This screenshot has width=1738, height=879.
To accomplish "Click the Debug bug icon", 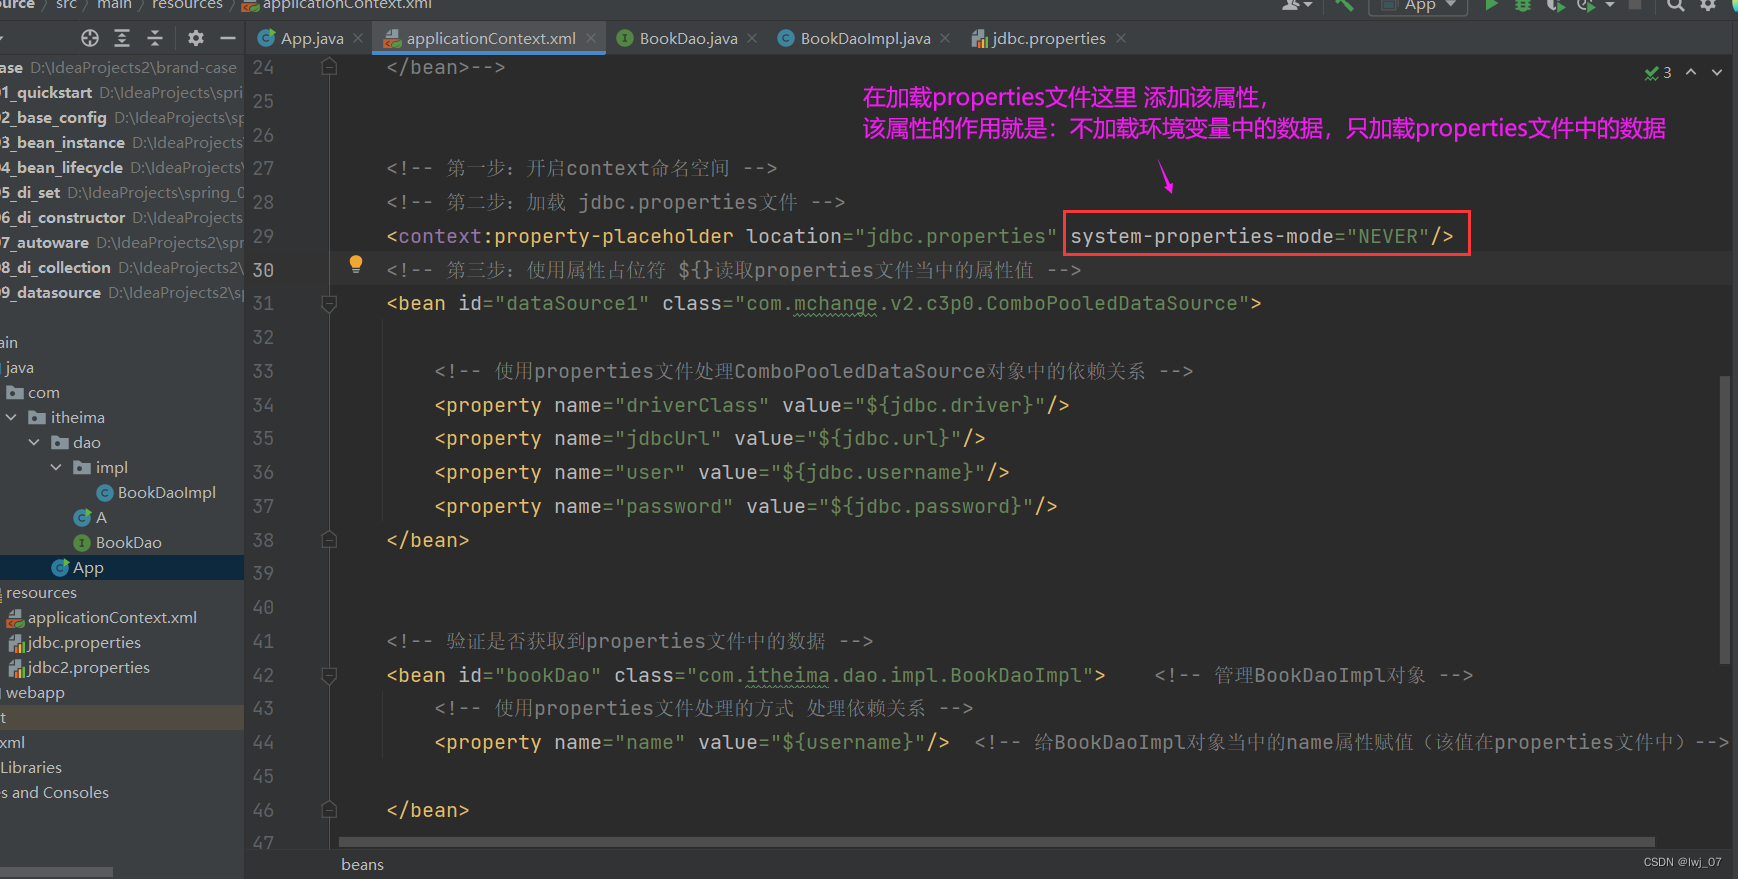I will point(1523,5).
